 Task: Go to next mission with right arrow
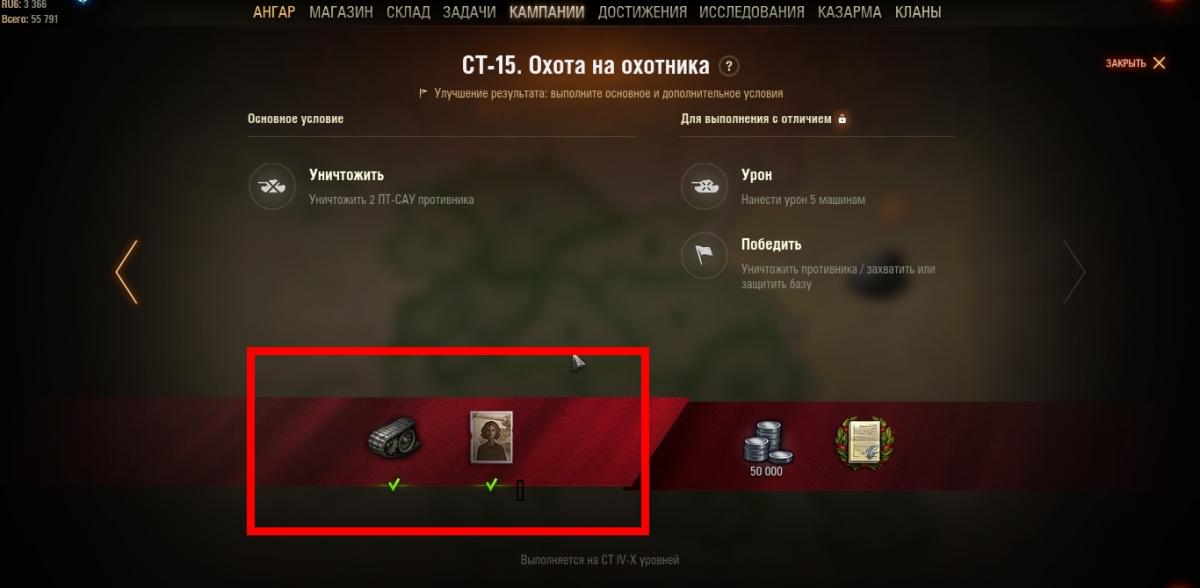(1074, 272)
